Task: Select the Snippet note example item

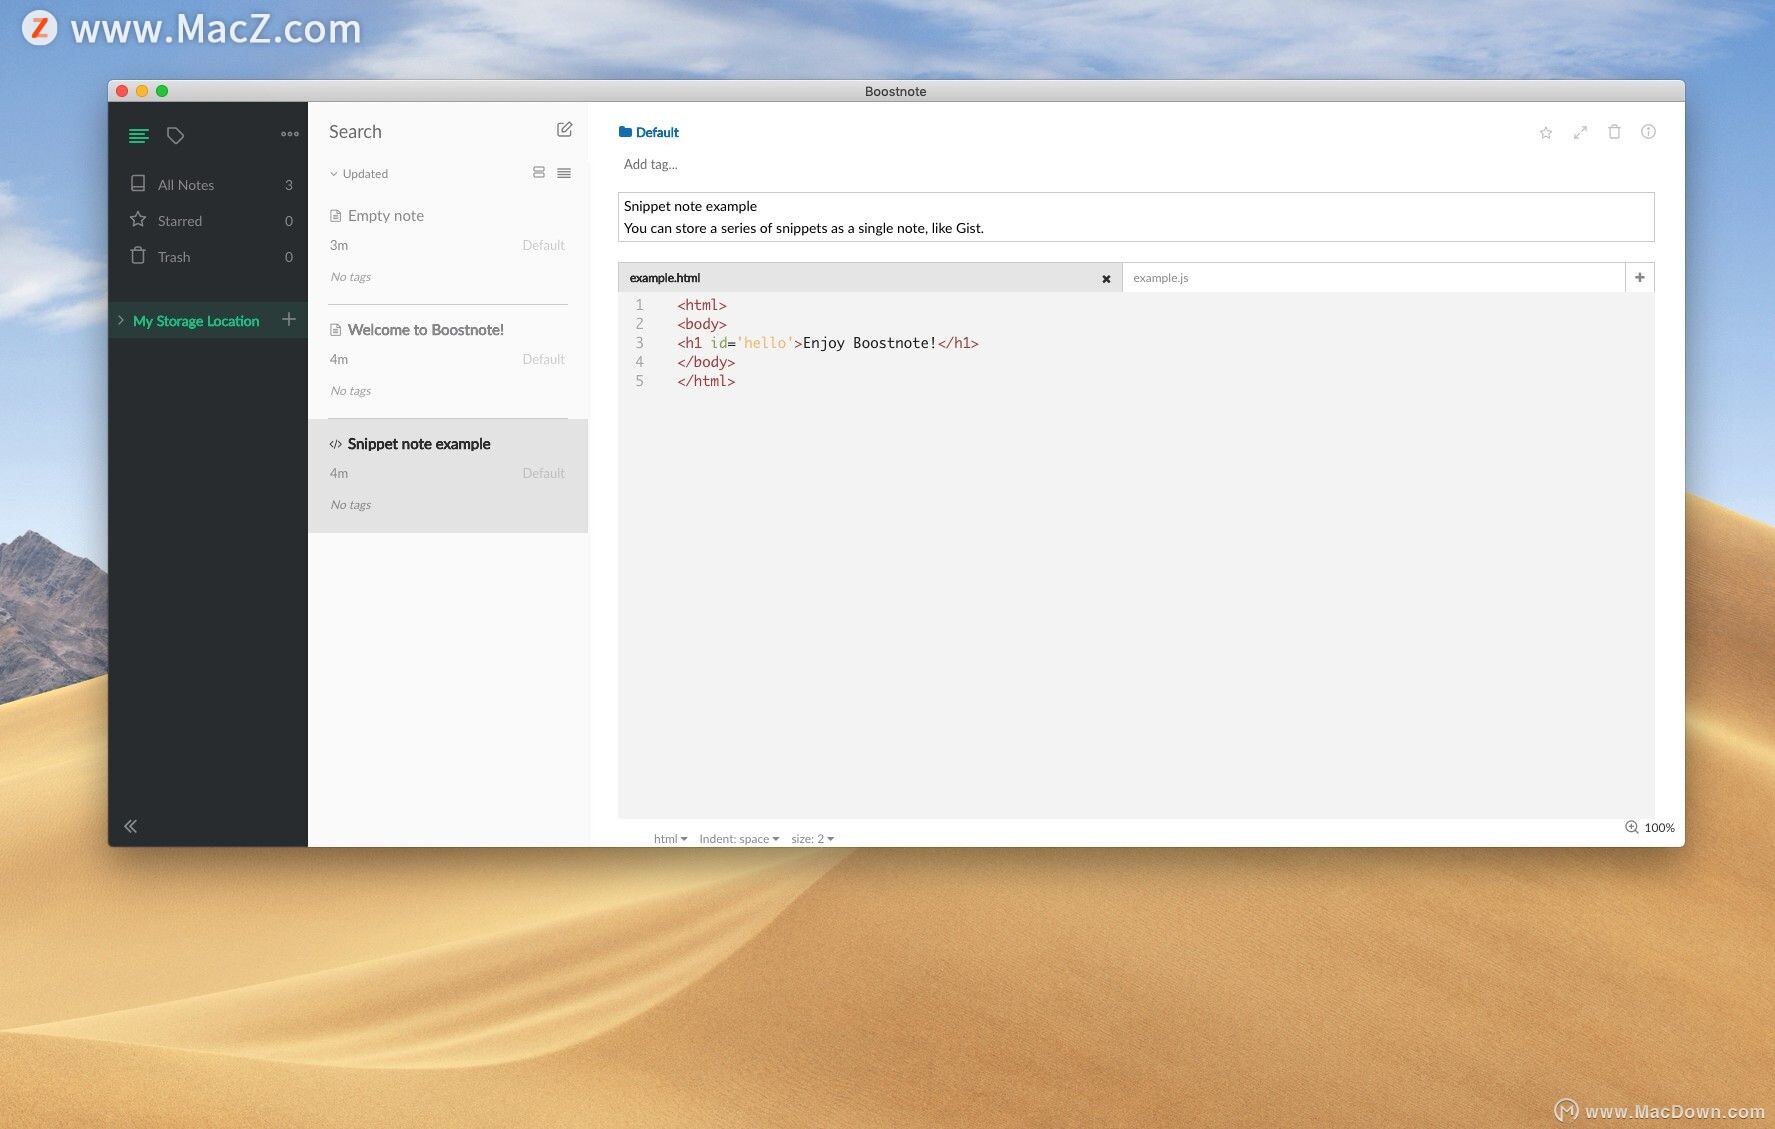Action: pyautogui.click(x=448, y=475)
